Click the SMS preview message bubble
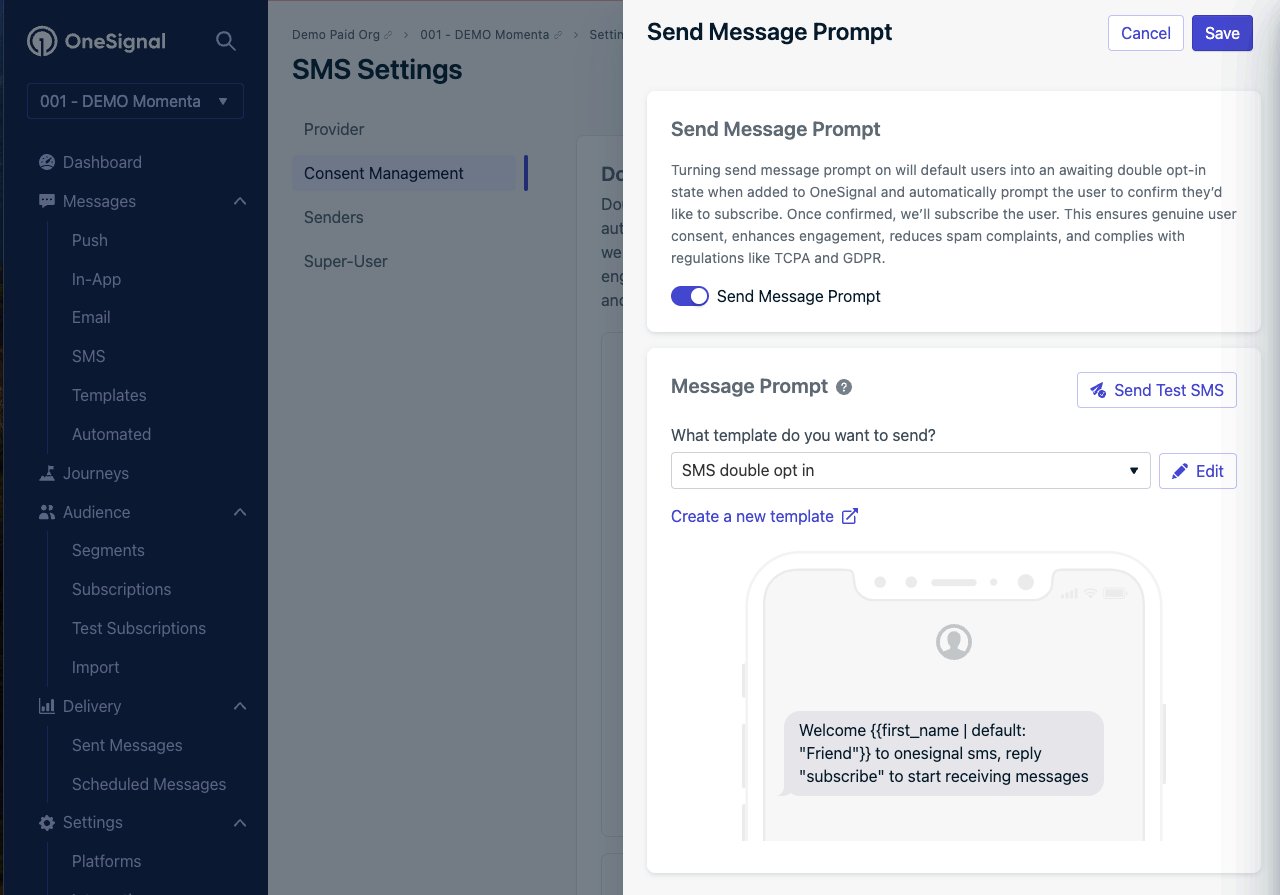 943,754
